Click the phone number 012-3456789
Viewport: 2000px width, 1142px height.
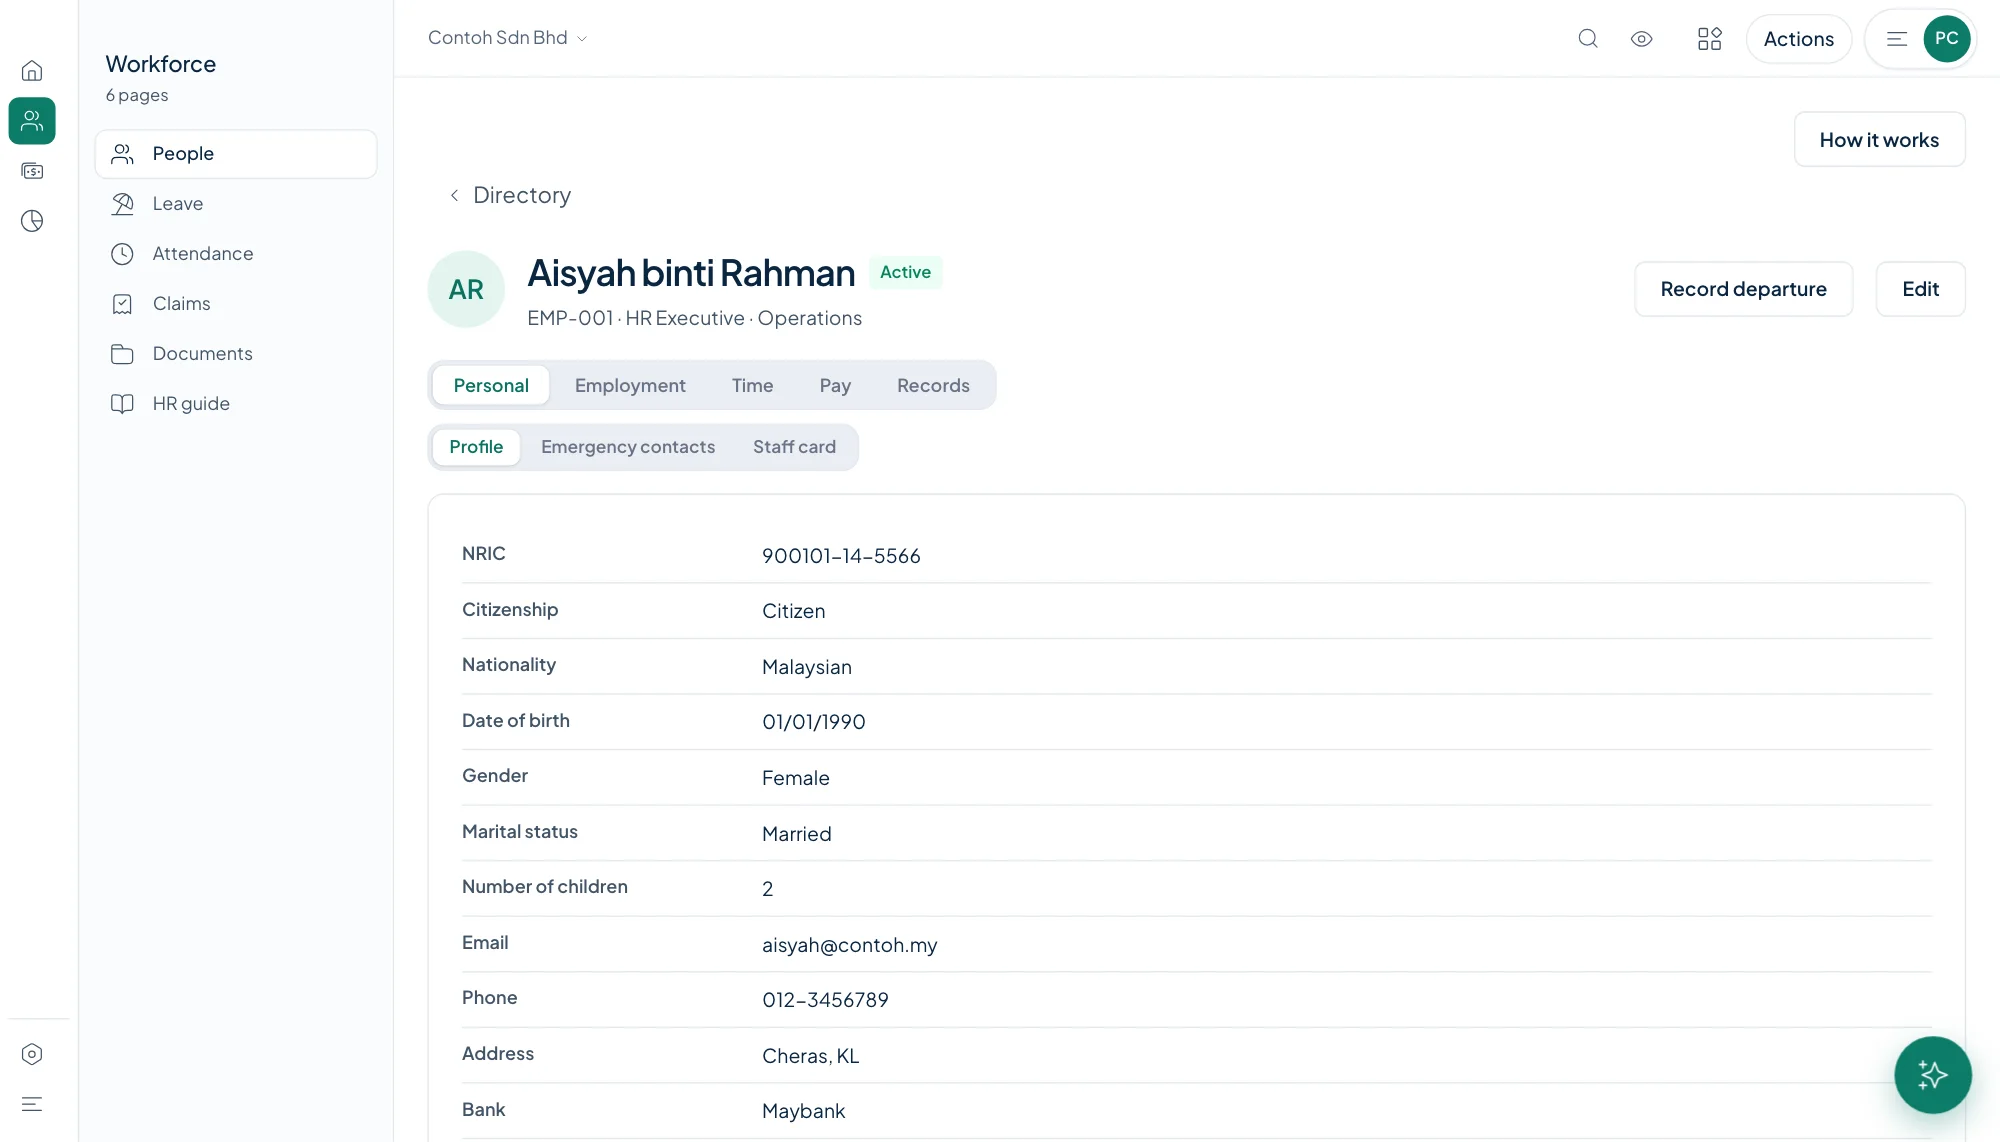pos(825,1000)
